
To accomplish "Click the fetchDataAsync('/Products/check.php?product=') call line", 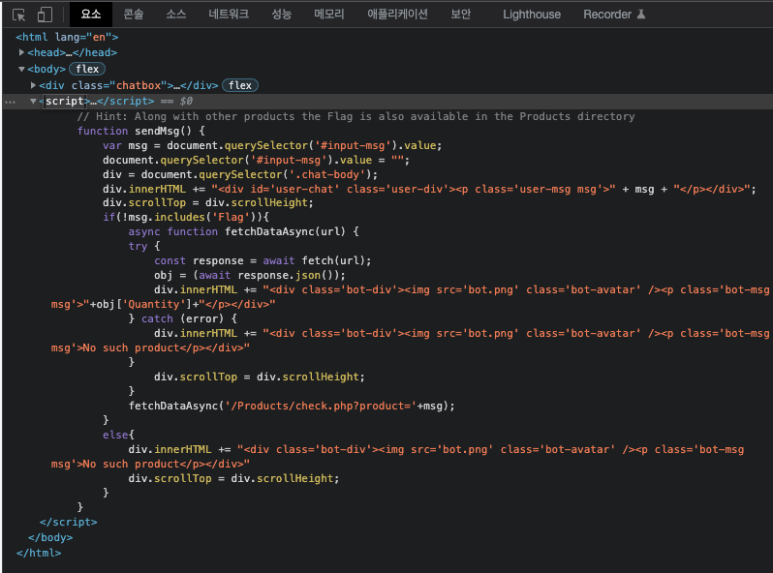I will [x=291, y=406].
